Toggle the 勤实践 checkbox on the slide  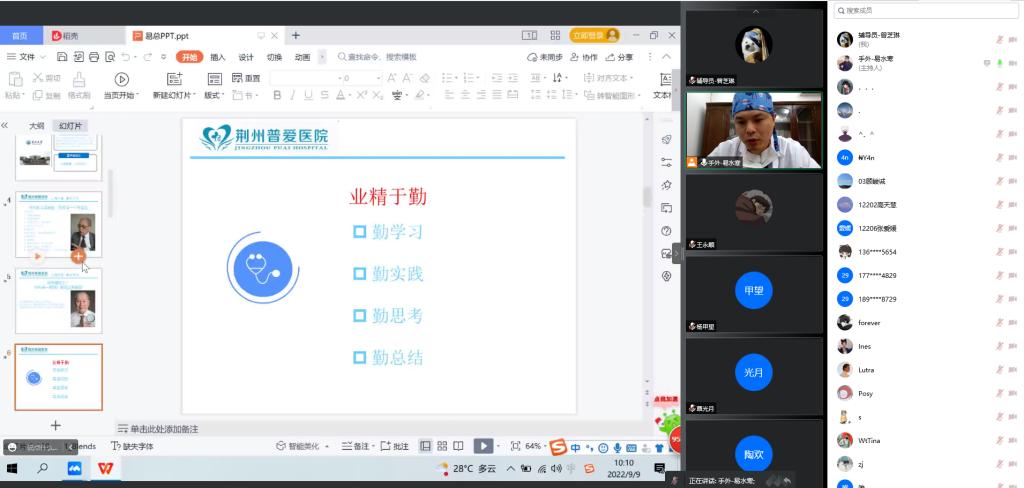[x=359, y=274]
